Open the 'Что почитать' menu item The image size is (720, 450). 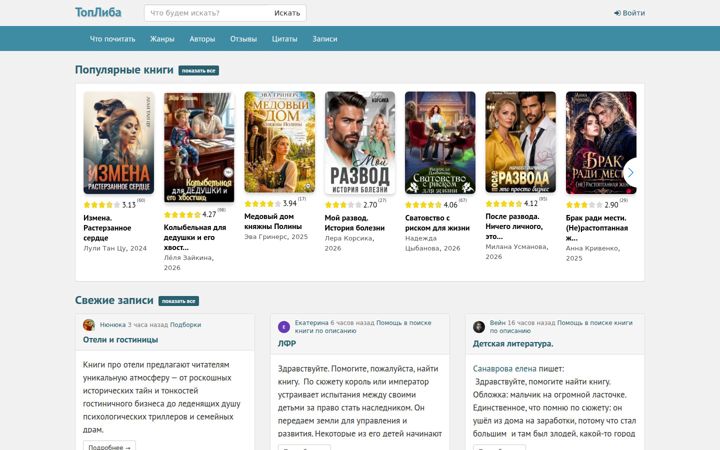click(x=112, y=39)
